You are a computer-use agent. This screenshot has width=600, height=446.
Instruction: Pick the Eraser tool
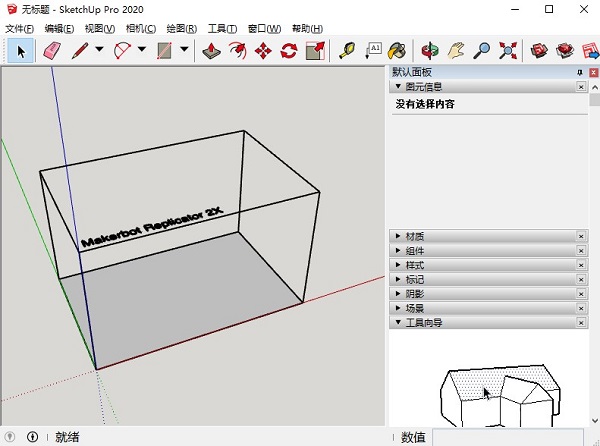coord(52,49)
